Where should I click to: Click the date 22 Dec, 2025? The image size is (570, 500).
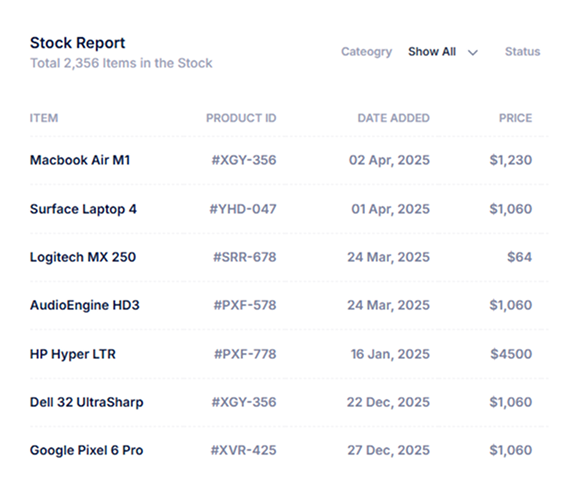[388, 402]
